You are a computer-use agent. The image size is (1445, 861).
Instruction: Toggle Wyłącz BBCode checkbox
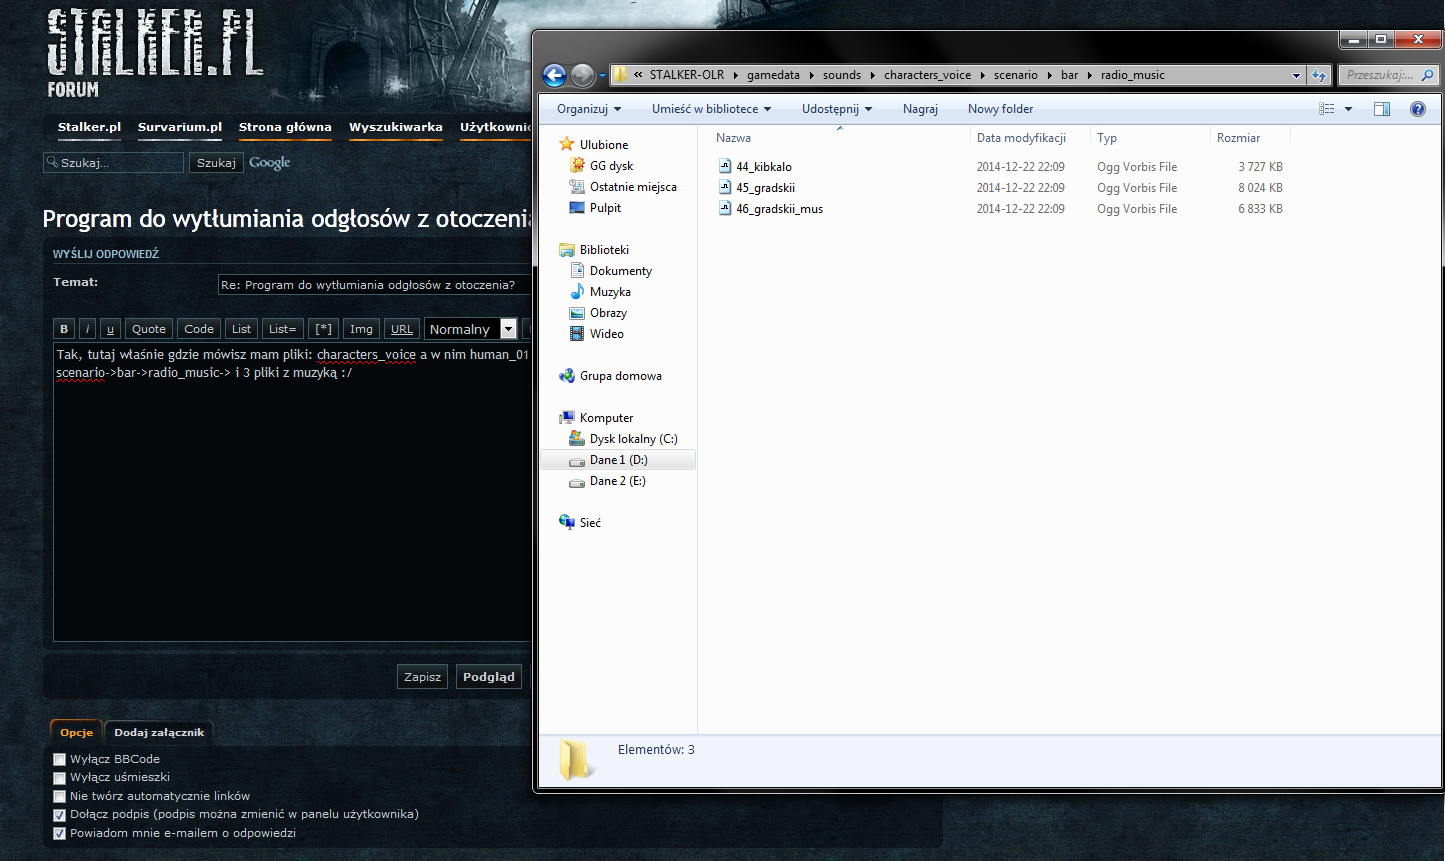pyautogui.click(x=60, y=760)
